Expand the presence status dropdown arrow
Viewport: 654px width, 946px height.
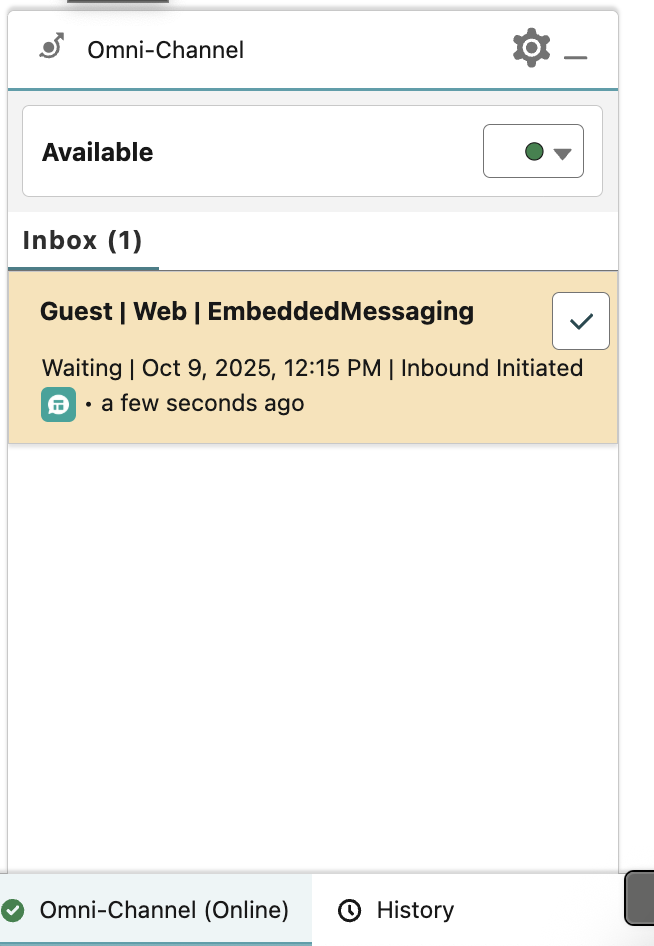click(562, 153)
